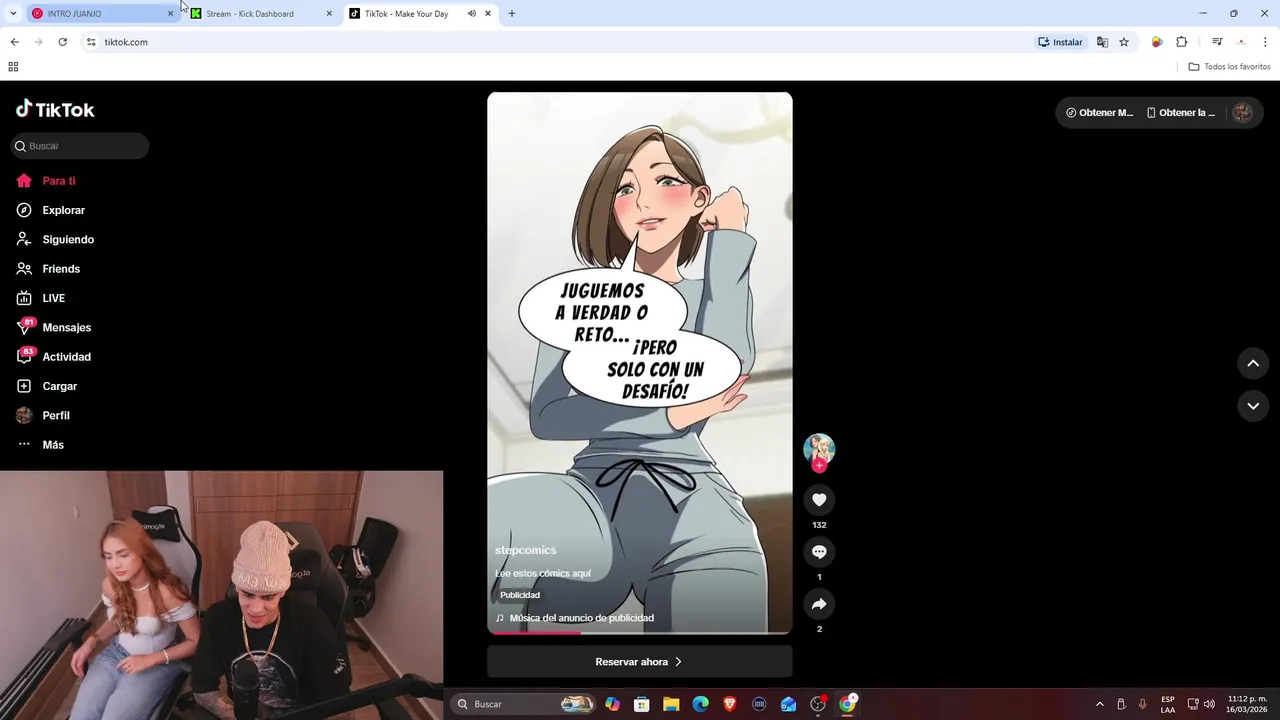1280x720 pixels.
Task: Open the media control icon
Action: click(x=1217, y=42)
